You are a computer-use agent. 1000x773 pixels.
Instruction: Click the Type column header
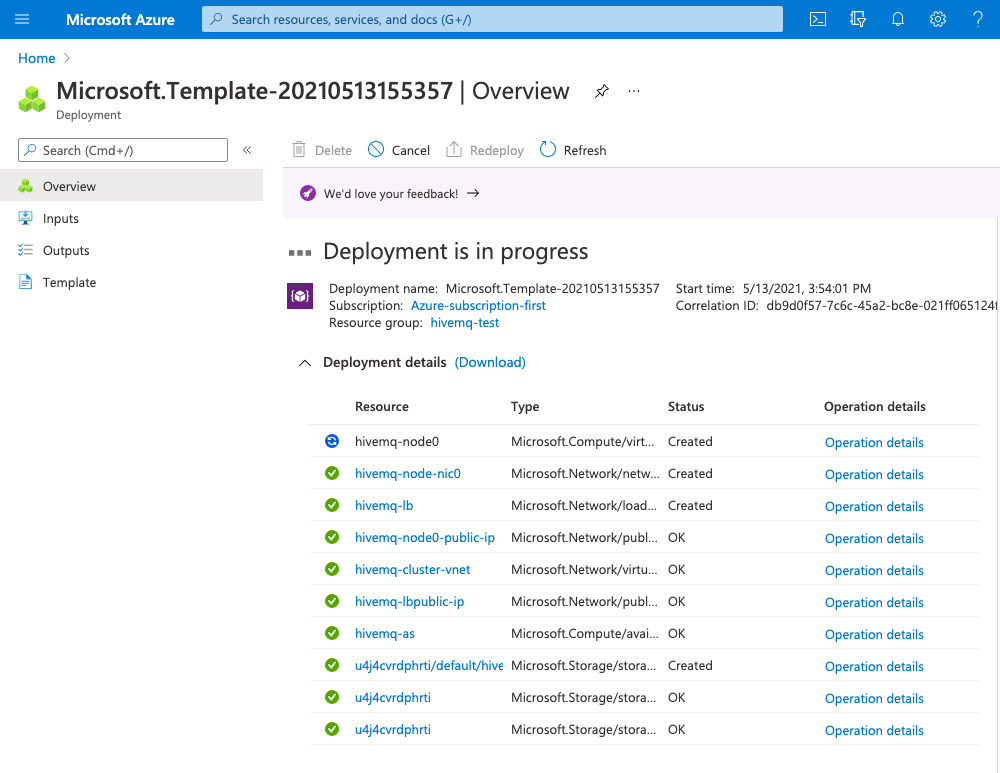(x=525, y=407)
